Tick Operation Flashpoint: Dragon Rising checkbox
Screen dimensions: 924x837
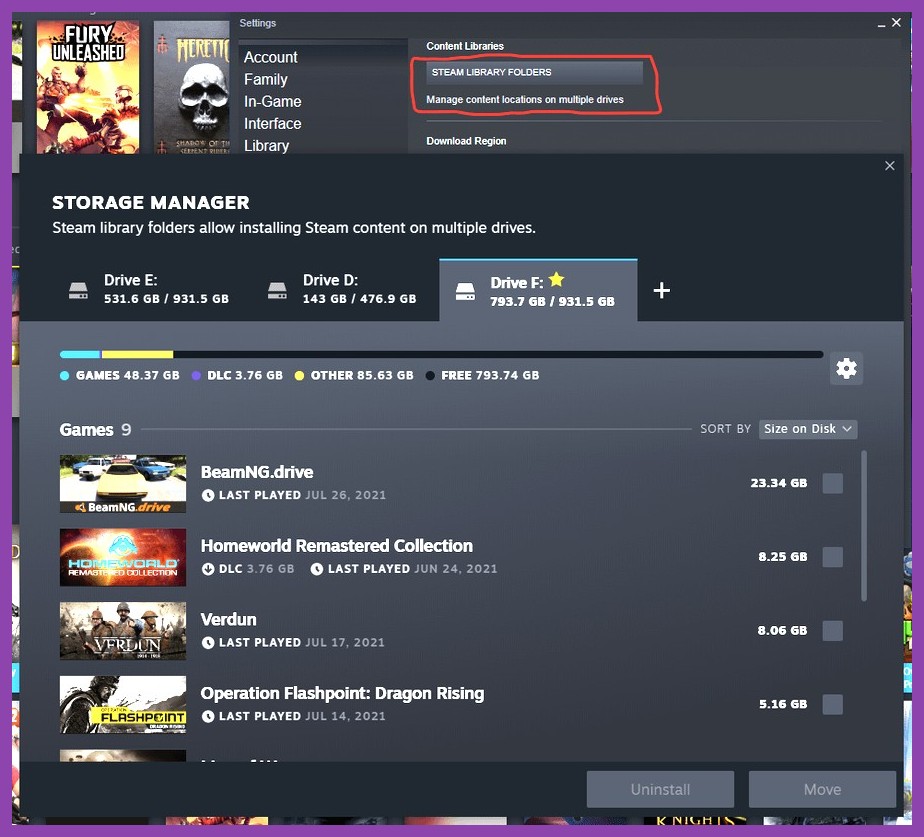pos(833,704)
